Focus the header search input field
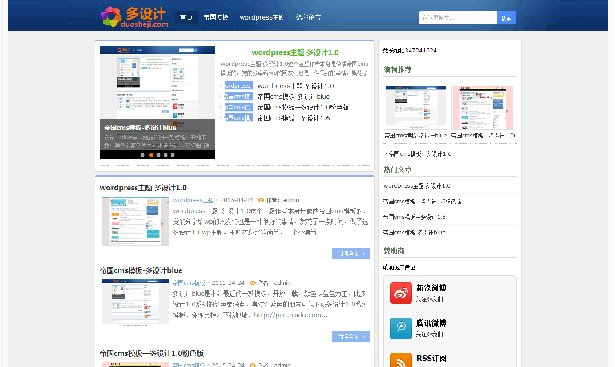The width and height of the screenshot is (615, 367). point(458,18)
